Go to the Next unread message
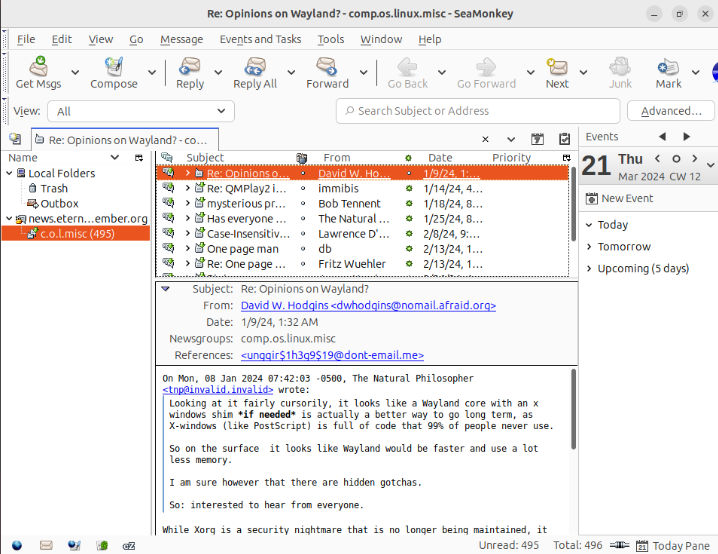The width and height of the screenshot is (718, 554). pyautogui.click(x=557, y=72)
